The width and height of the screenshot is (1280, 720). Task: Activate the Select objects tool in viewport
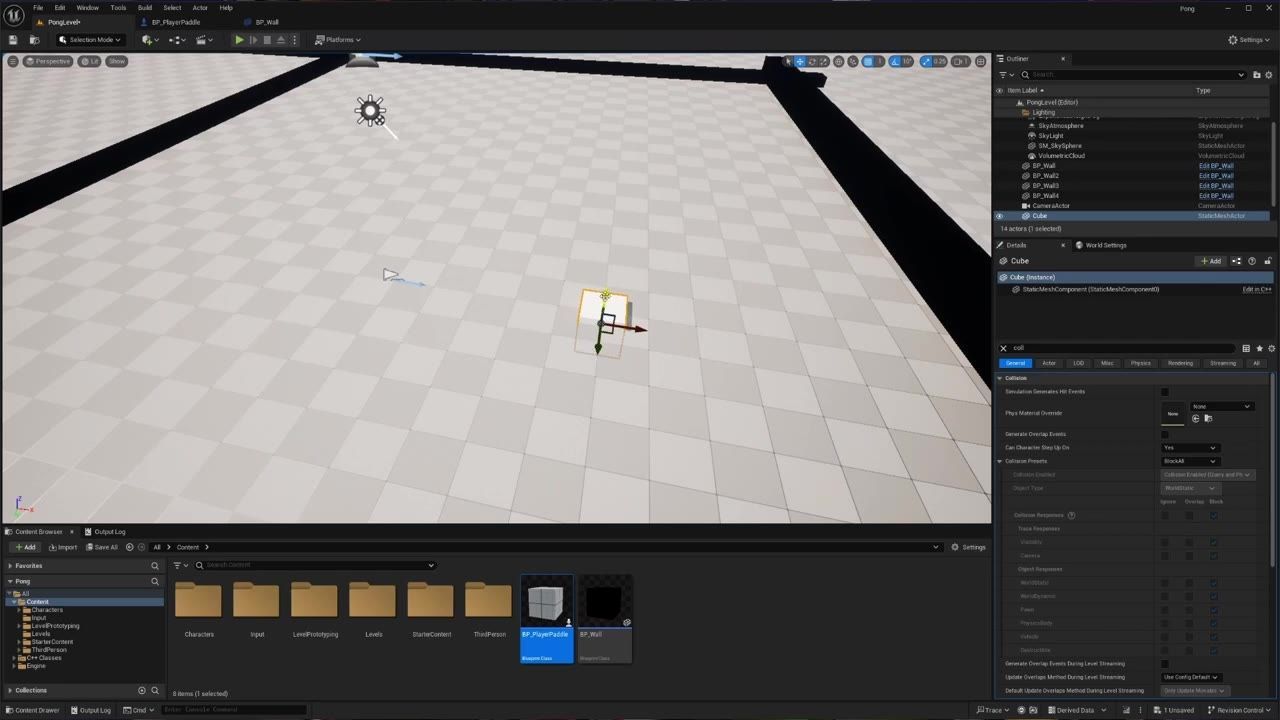point(787,61)
